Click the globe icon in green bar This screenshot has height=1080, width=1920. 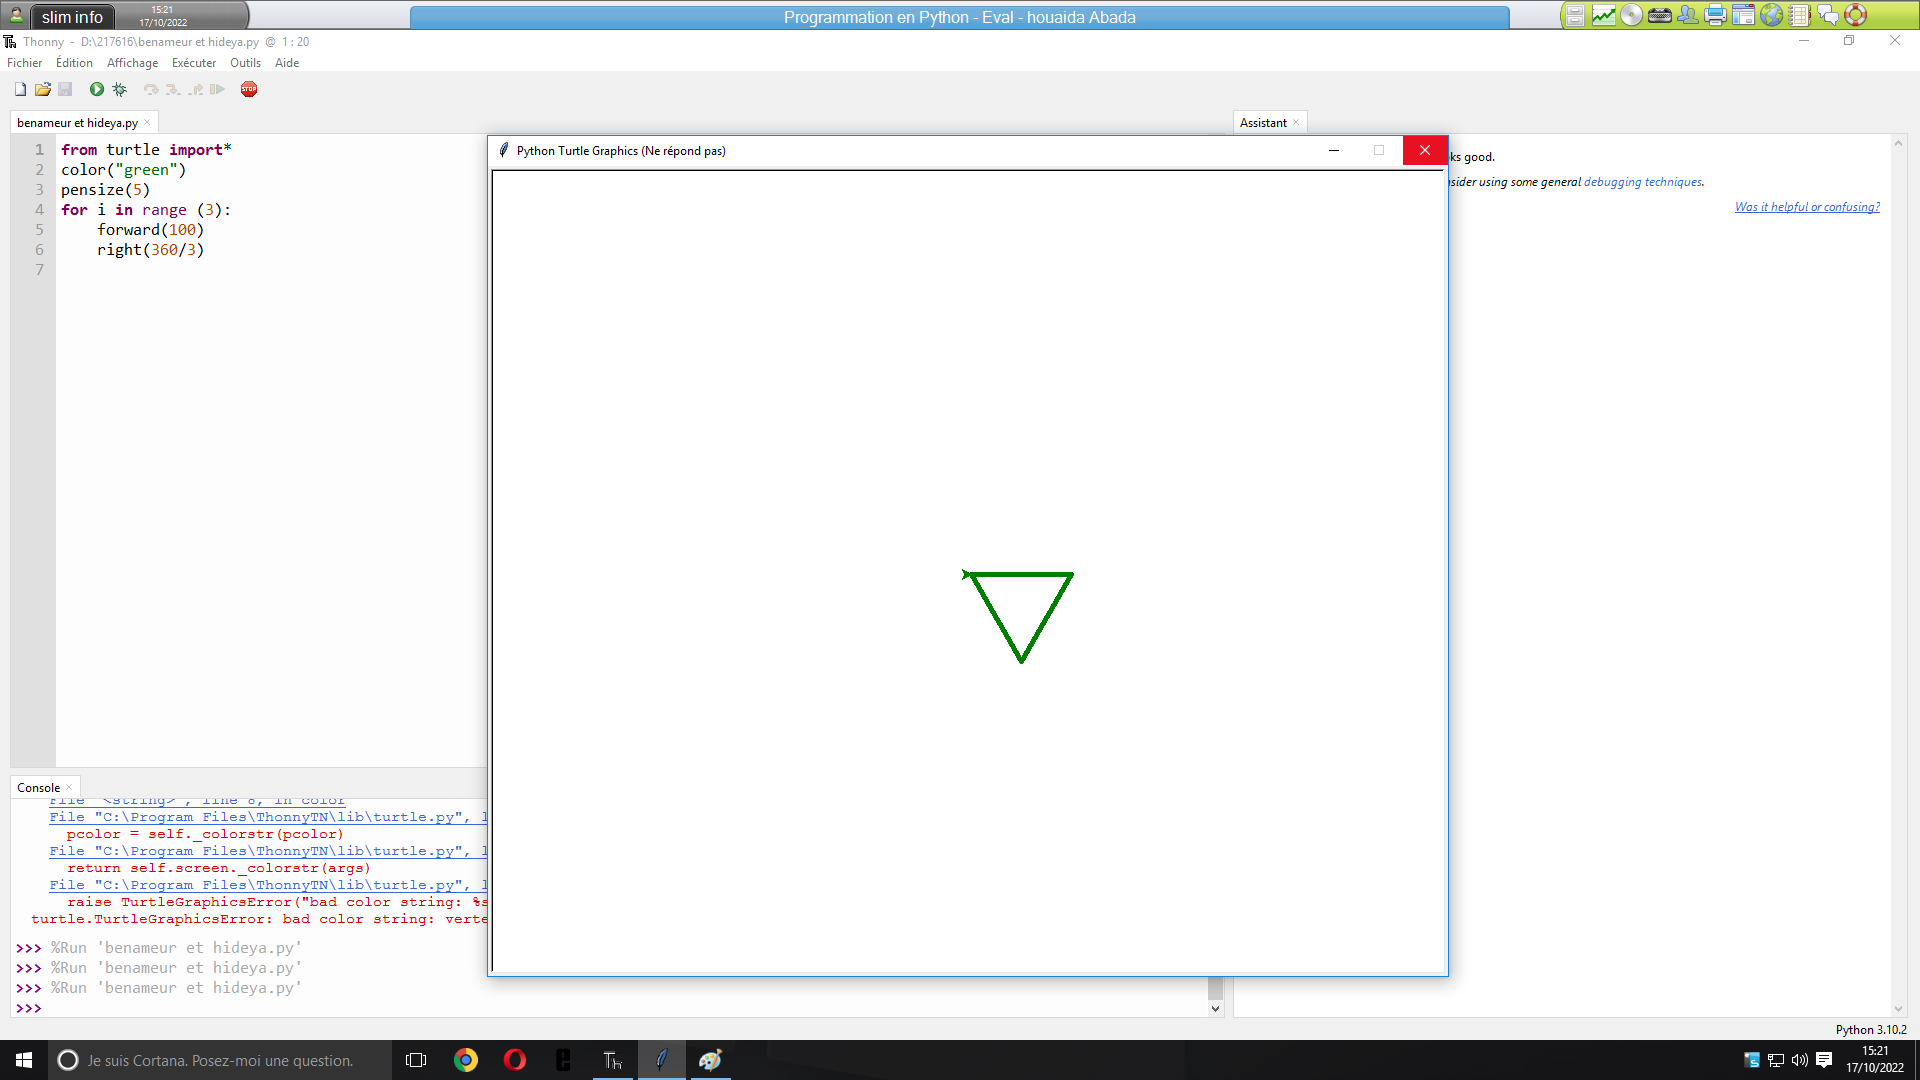pos(1772,15)
